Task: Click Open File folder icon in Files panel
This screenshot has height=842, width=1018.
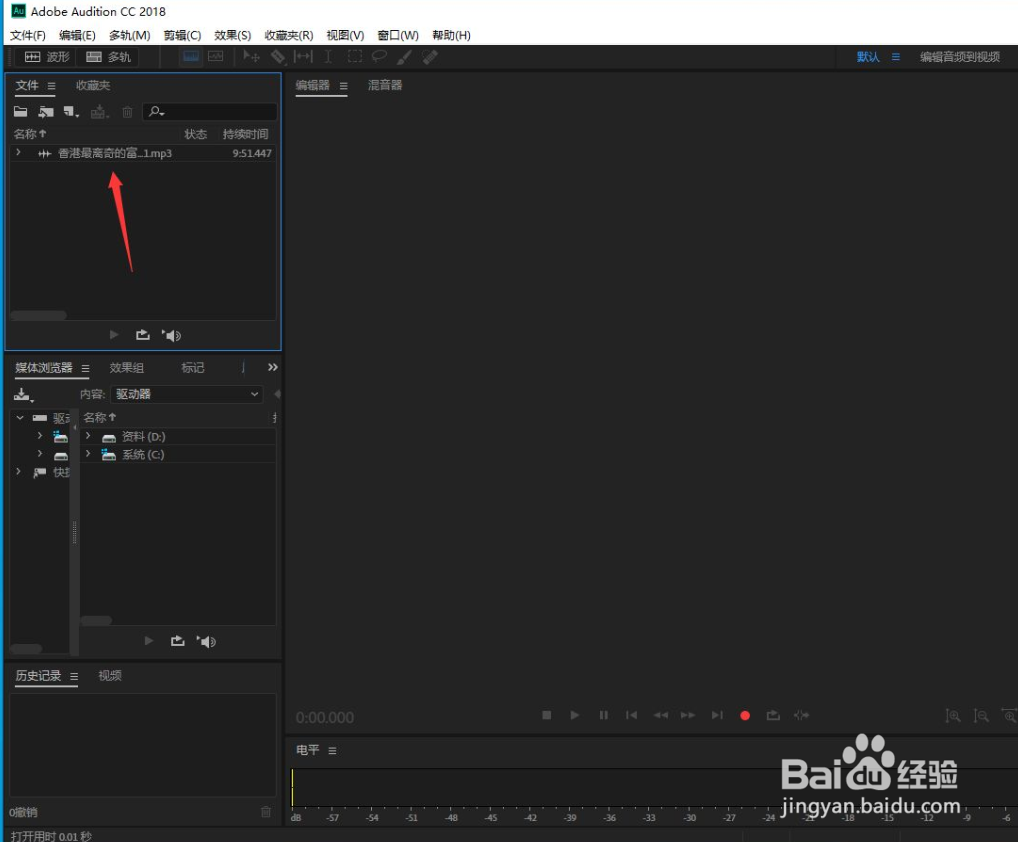Action: [x=21, y=112]
